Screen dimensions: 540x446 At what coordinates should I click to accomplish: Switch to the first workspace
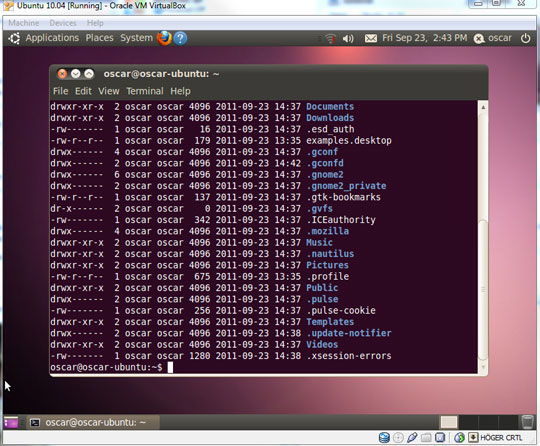[449, 422]
